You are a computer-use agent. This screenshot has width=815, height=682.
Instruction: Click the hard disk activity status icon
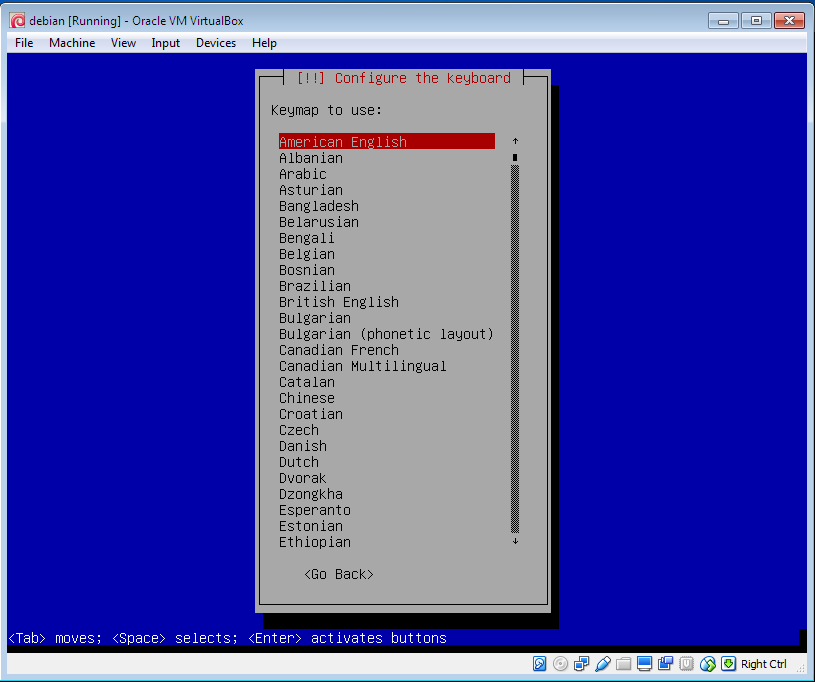click(x=539, y=664)
